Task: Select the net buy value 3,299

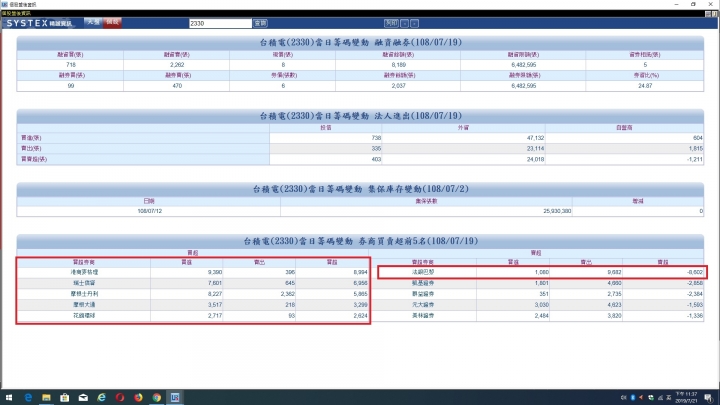Action: (360, 305)
